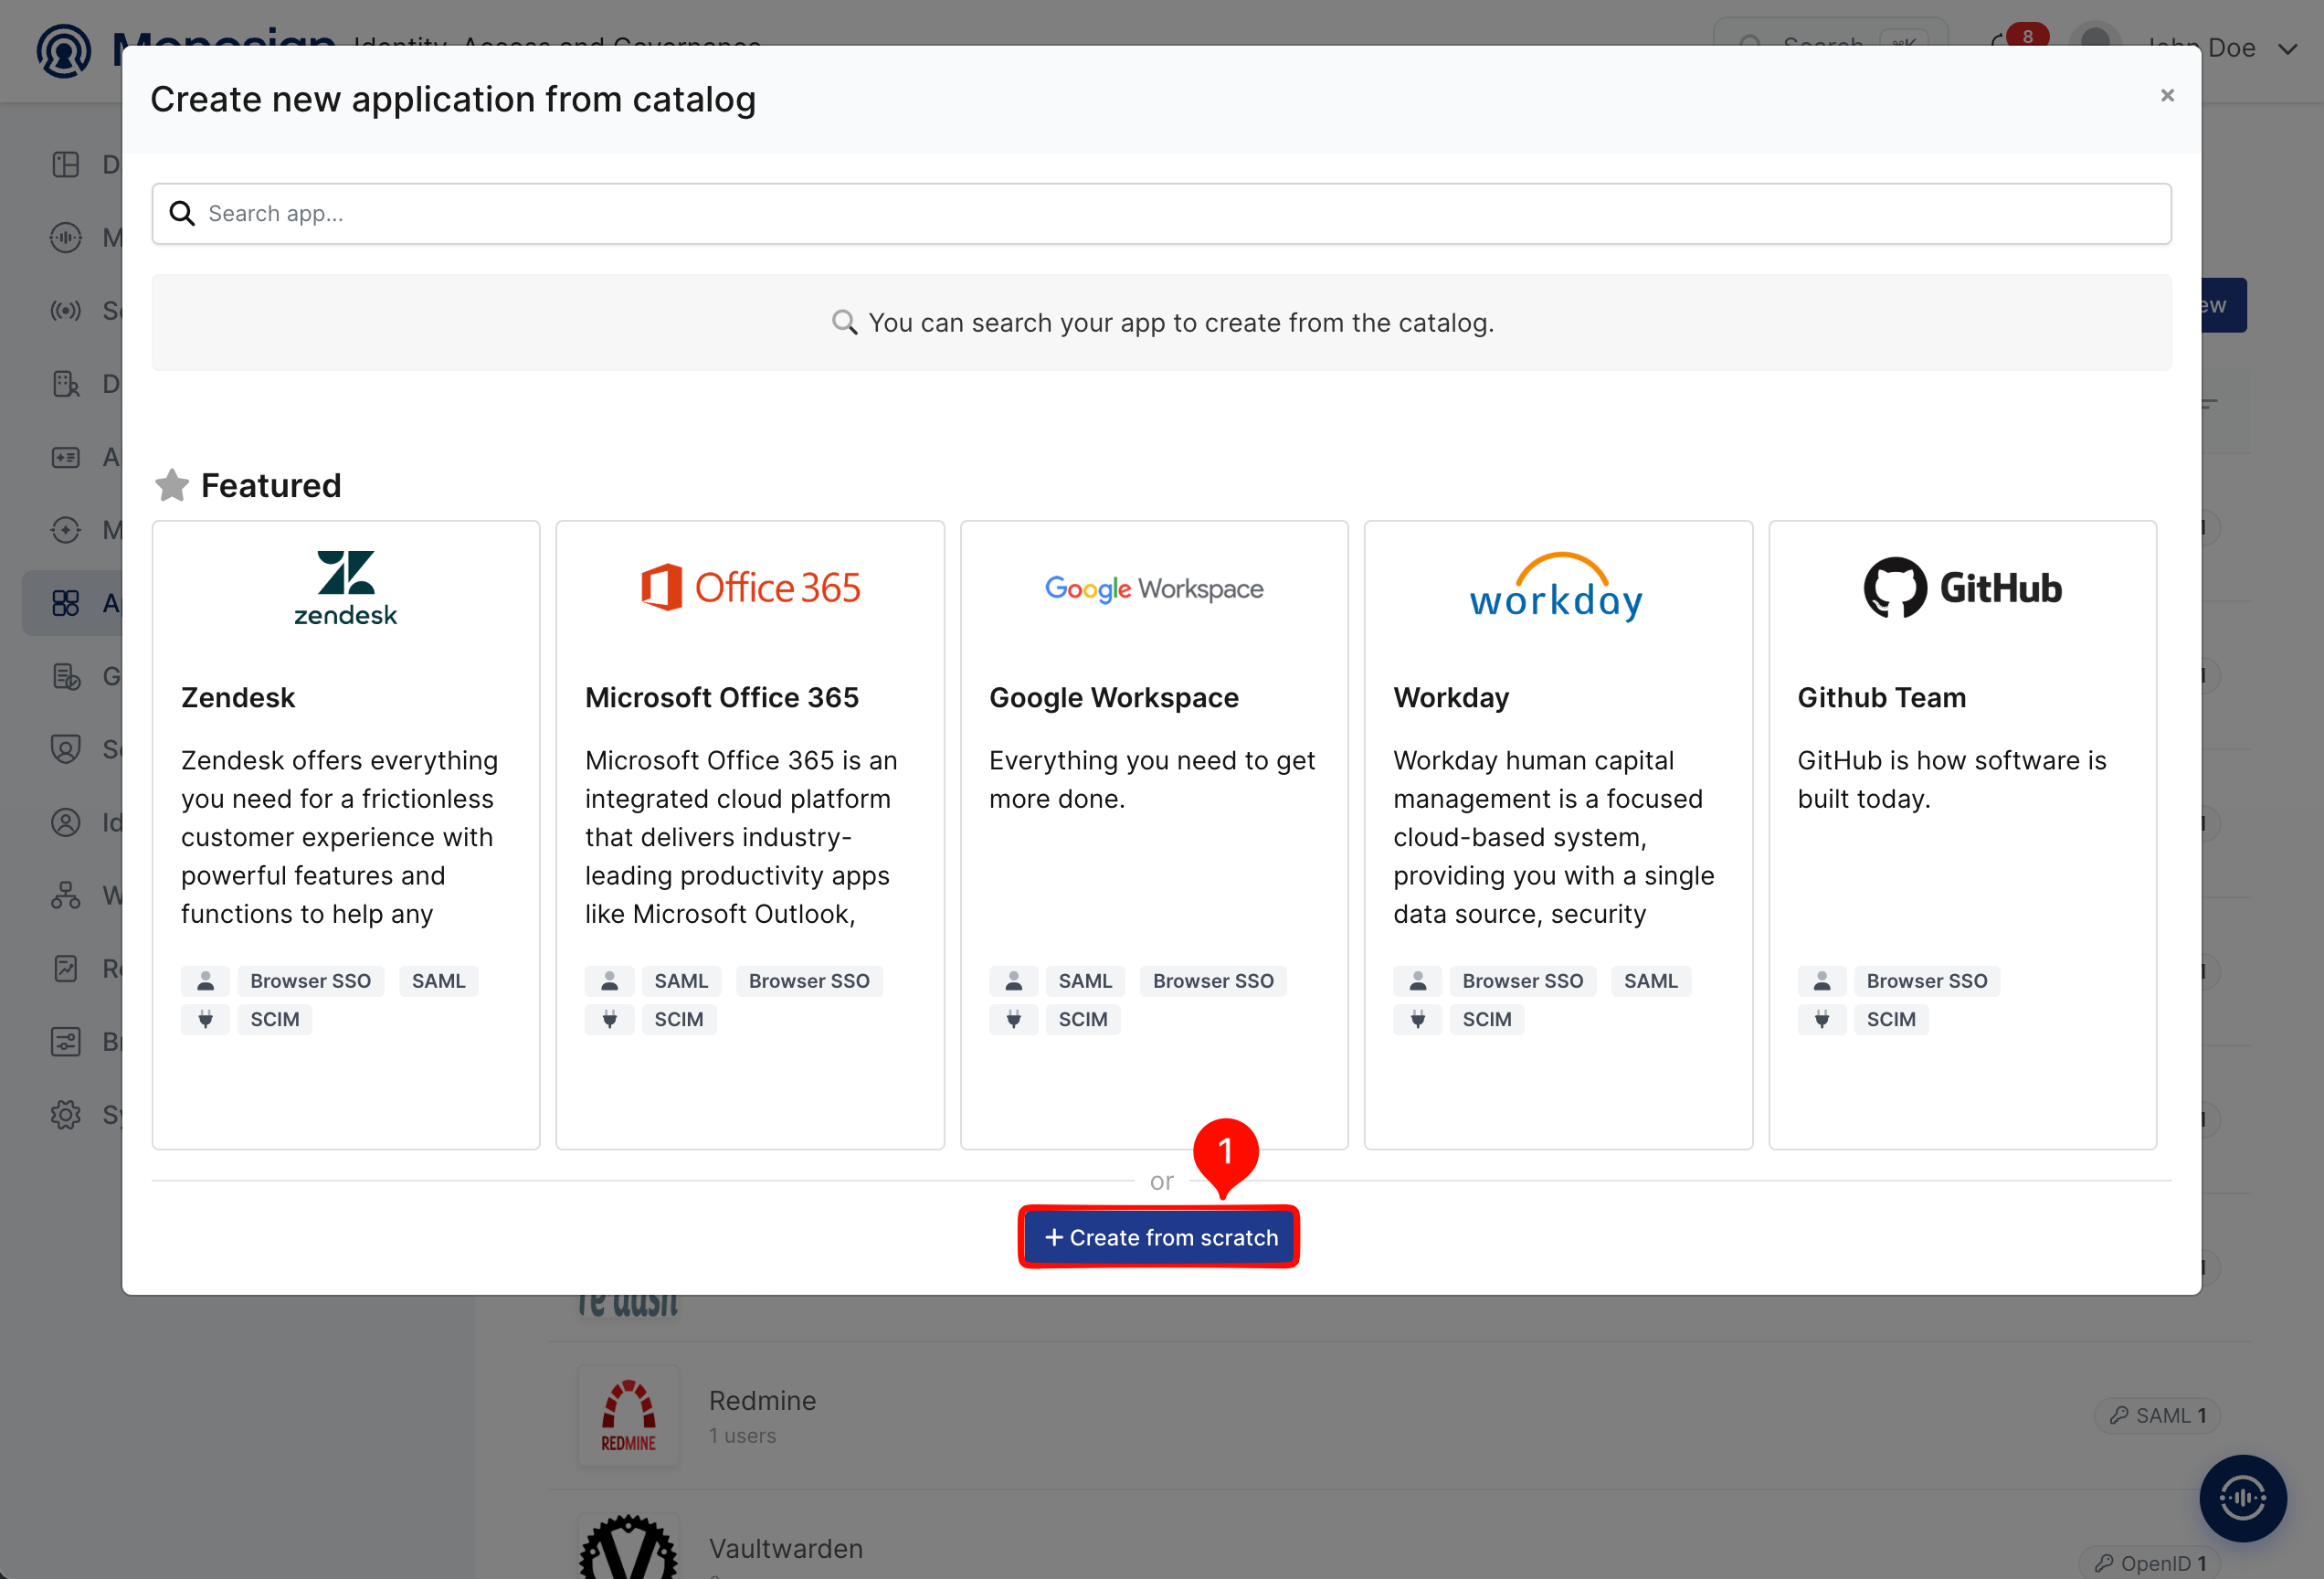This screenshot has height=1579, width=2324.
Task: Click the user icon on the Zendesk card
Action: pos(205,981)
